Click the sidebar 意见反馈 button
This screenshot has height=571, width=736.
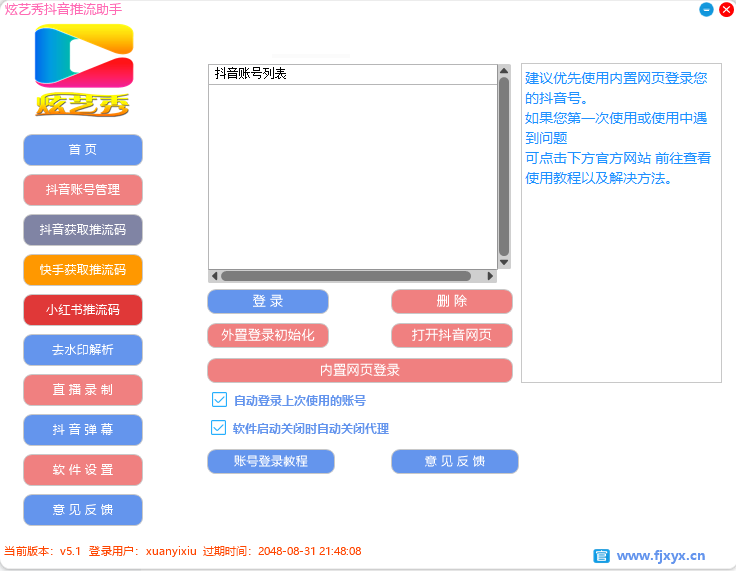click(x=83, y=509)
